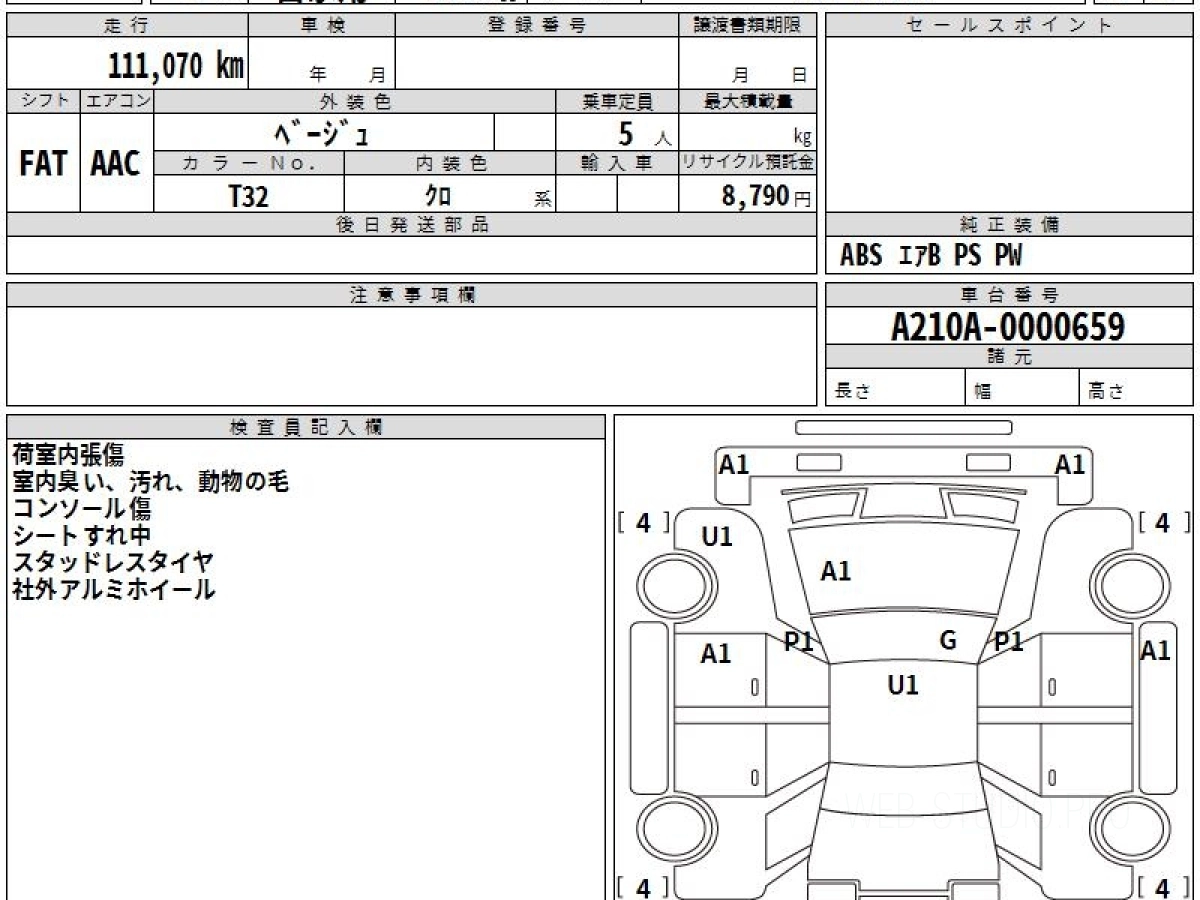The height and width of the screenshot is (900, 1200).
Task: Select the セールスポイント header
Action: click(x=1010, y=26)
